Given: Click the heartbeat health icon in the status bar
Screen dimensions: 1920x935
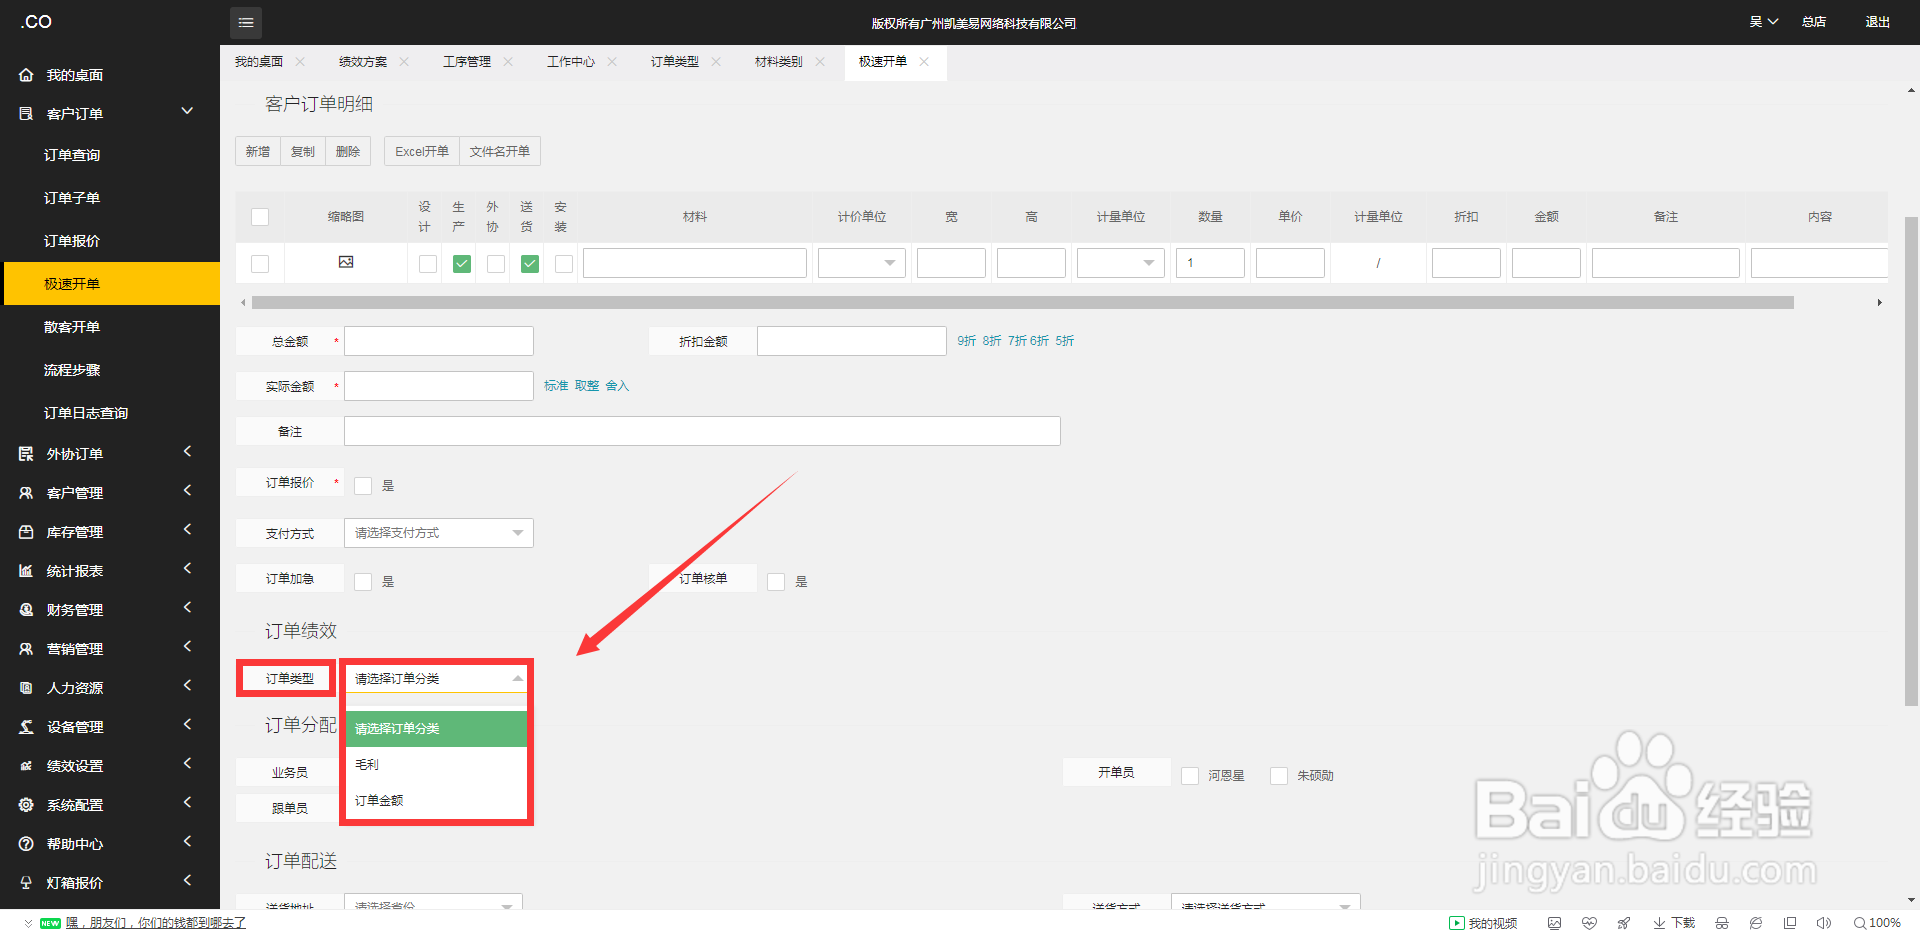Looking at the screenshot, I should point(1589,923).
